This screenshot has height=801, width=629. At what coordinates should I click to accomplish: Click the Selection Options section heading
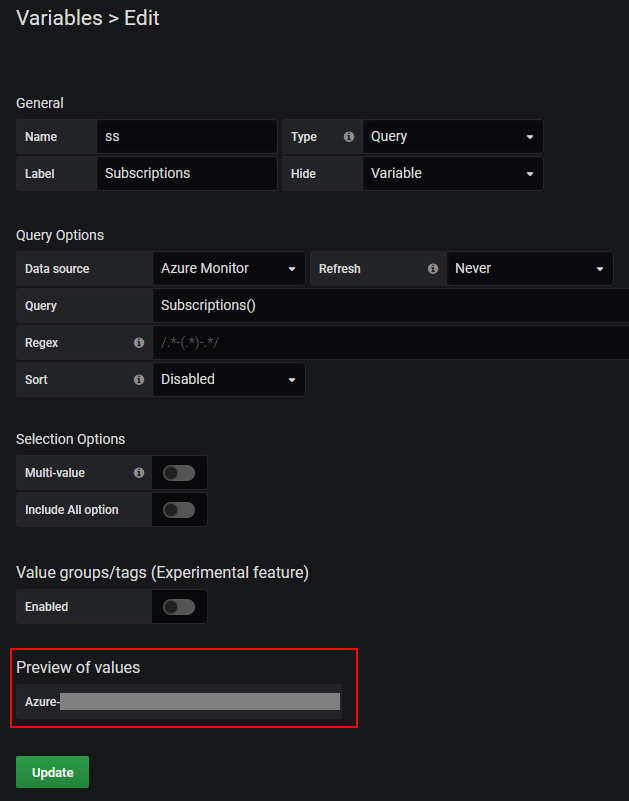point(71,439)
